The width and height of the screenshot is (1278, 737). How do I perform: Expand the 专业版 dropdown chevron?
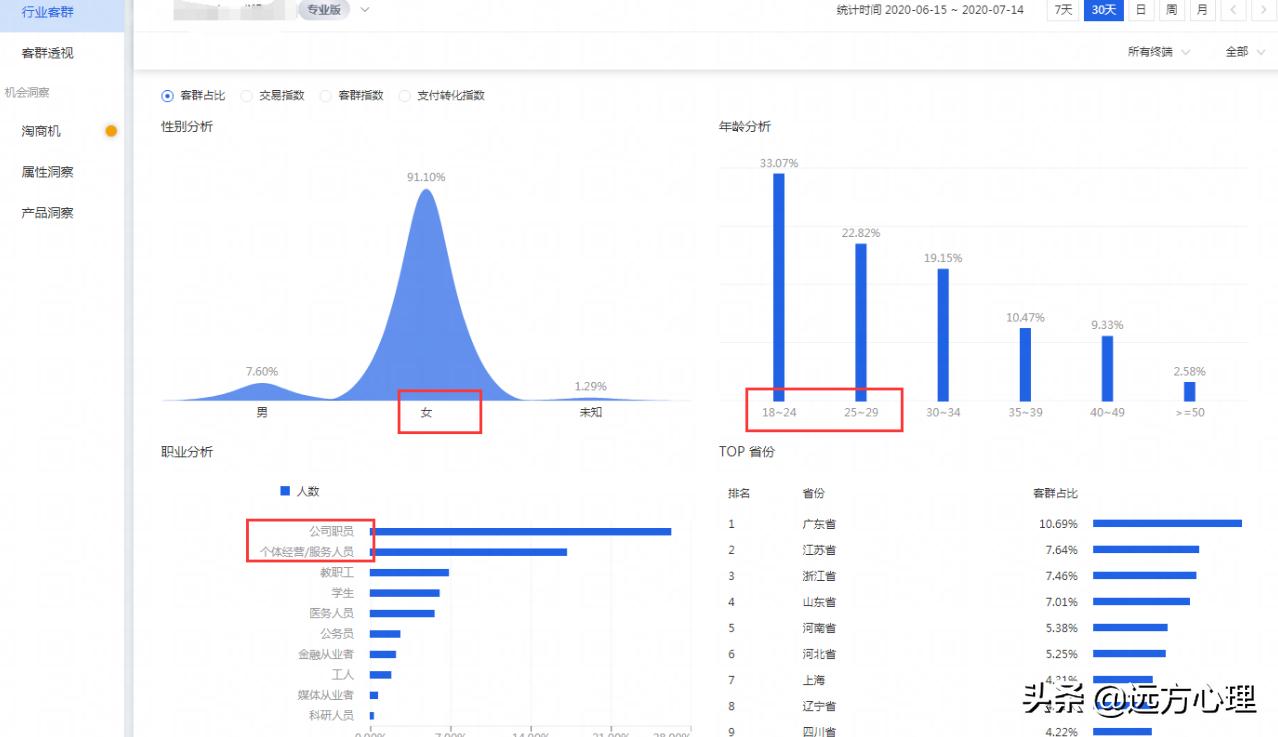pyautogui.click(x=364, y=10)
